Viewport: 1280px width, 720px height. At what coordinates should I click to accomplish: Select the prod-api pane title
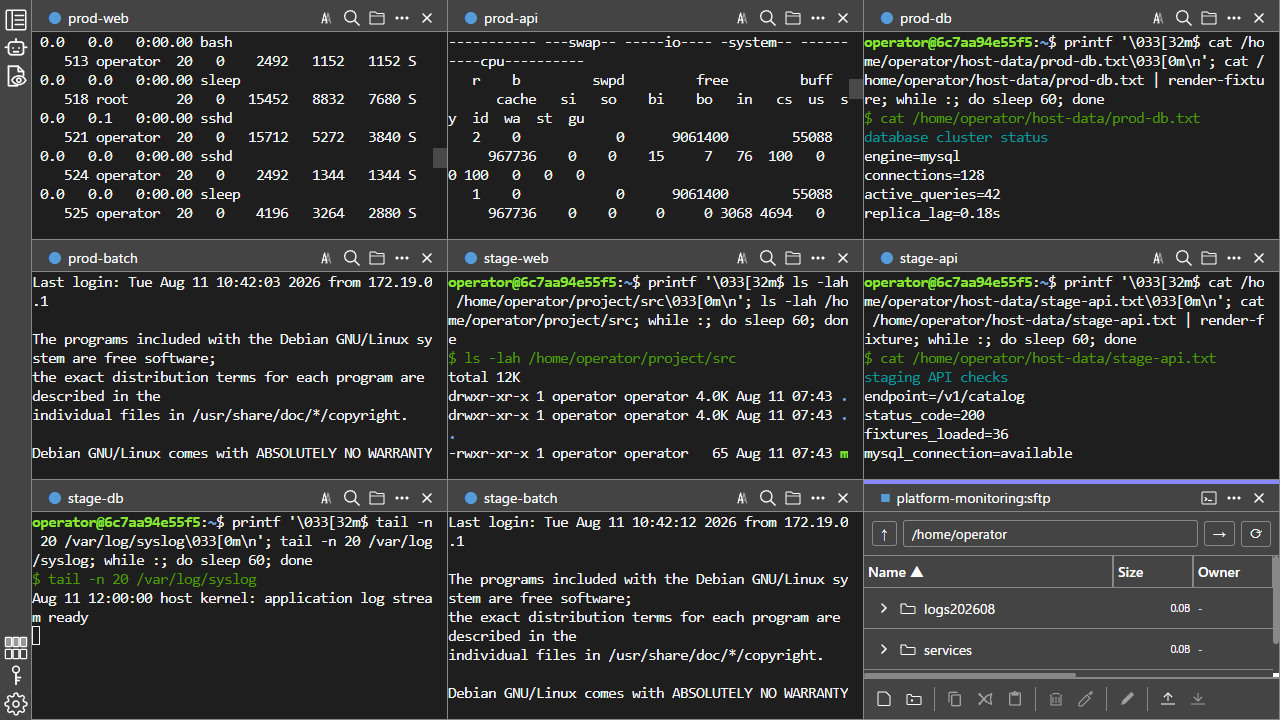511,18
